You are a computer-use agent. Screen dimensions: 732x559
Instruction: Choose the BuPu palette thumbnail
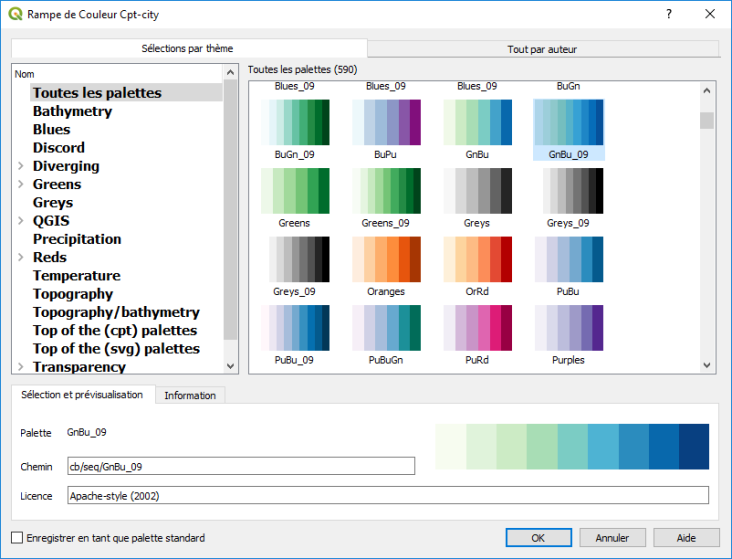click(386, 122)
